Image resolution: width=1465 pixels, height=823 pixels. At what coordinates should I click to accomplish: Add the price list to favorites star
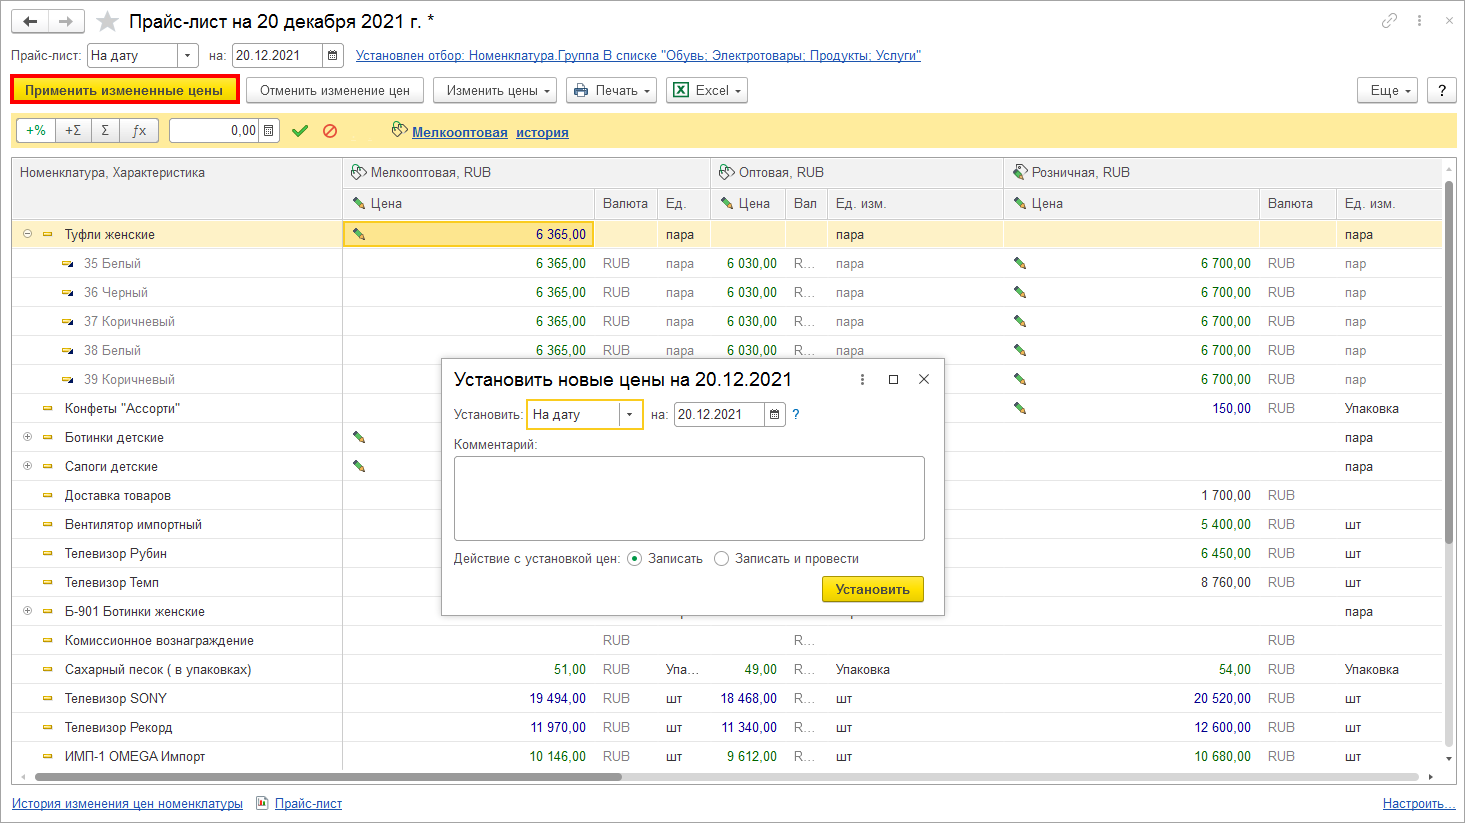[x=107, y=21]
